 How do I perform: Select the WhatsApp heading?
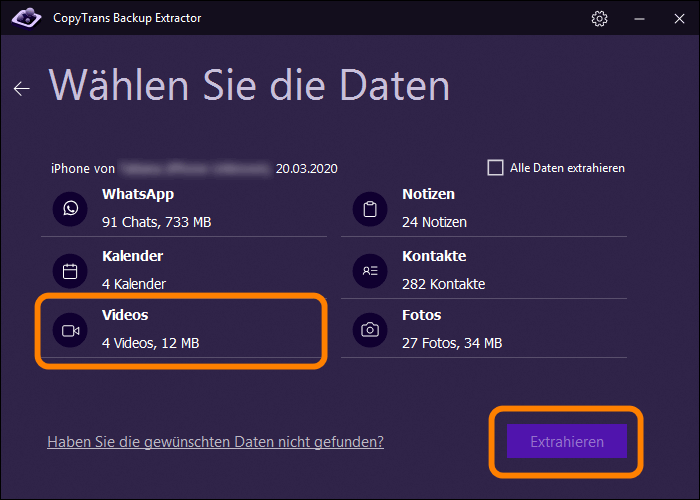pos(138,194)
